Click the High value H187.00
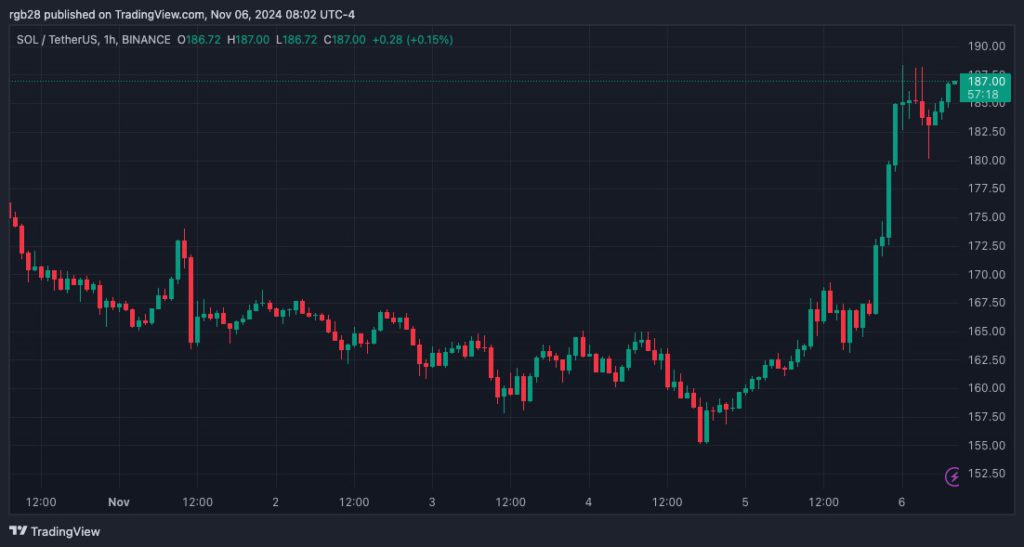Viewport: 1024px width, 547px height. click(248, 40)
